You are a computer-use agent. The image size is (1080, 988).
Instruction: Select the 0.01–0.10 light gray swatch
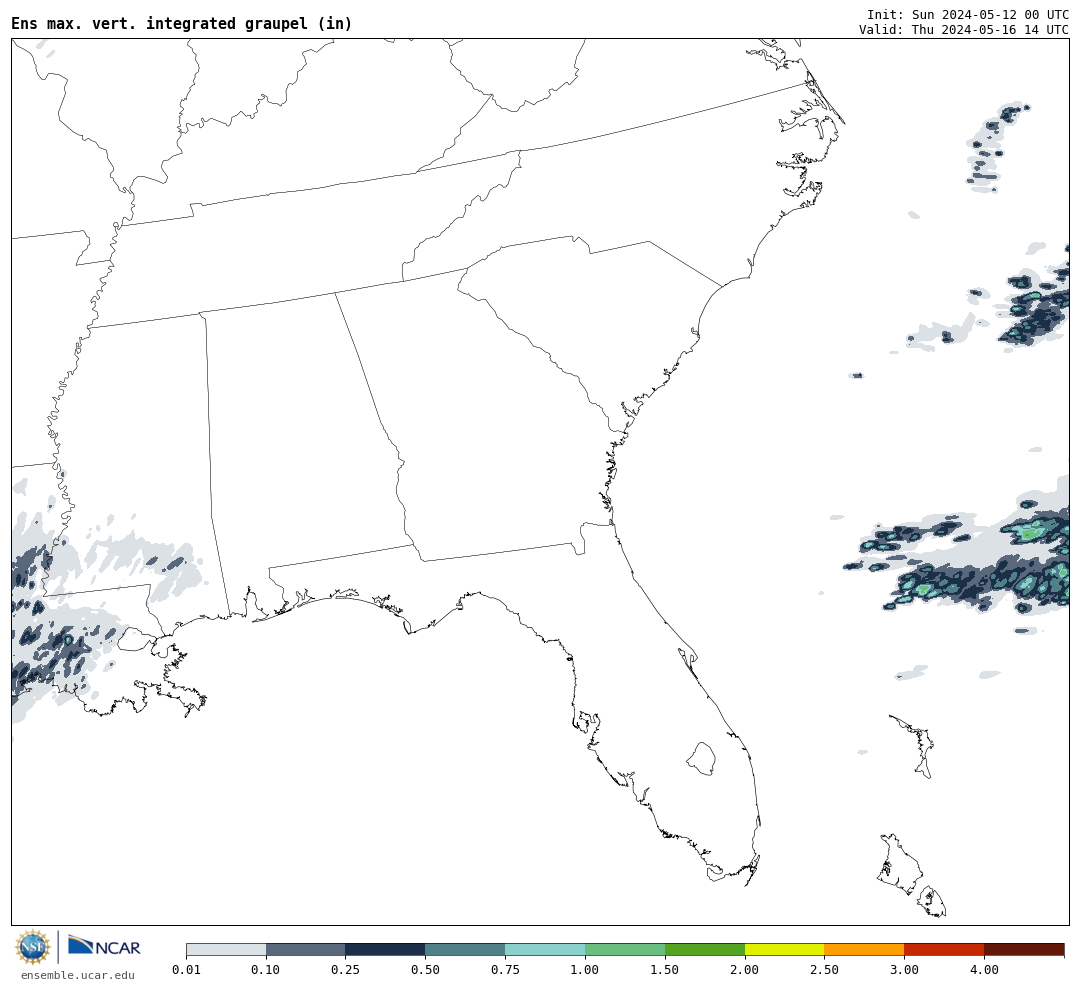[x=226, y=949]
